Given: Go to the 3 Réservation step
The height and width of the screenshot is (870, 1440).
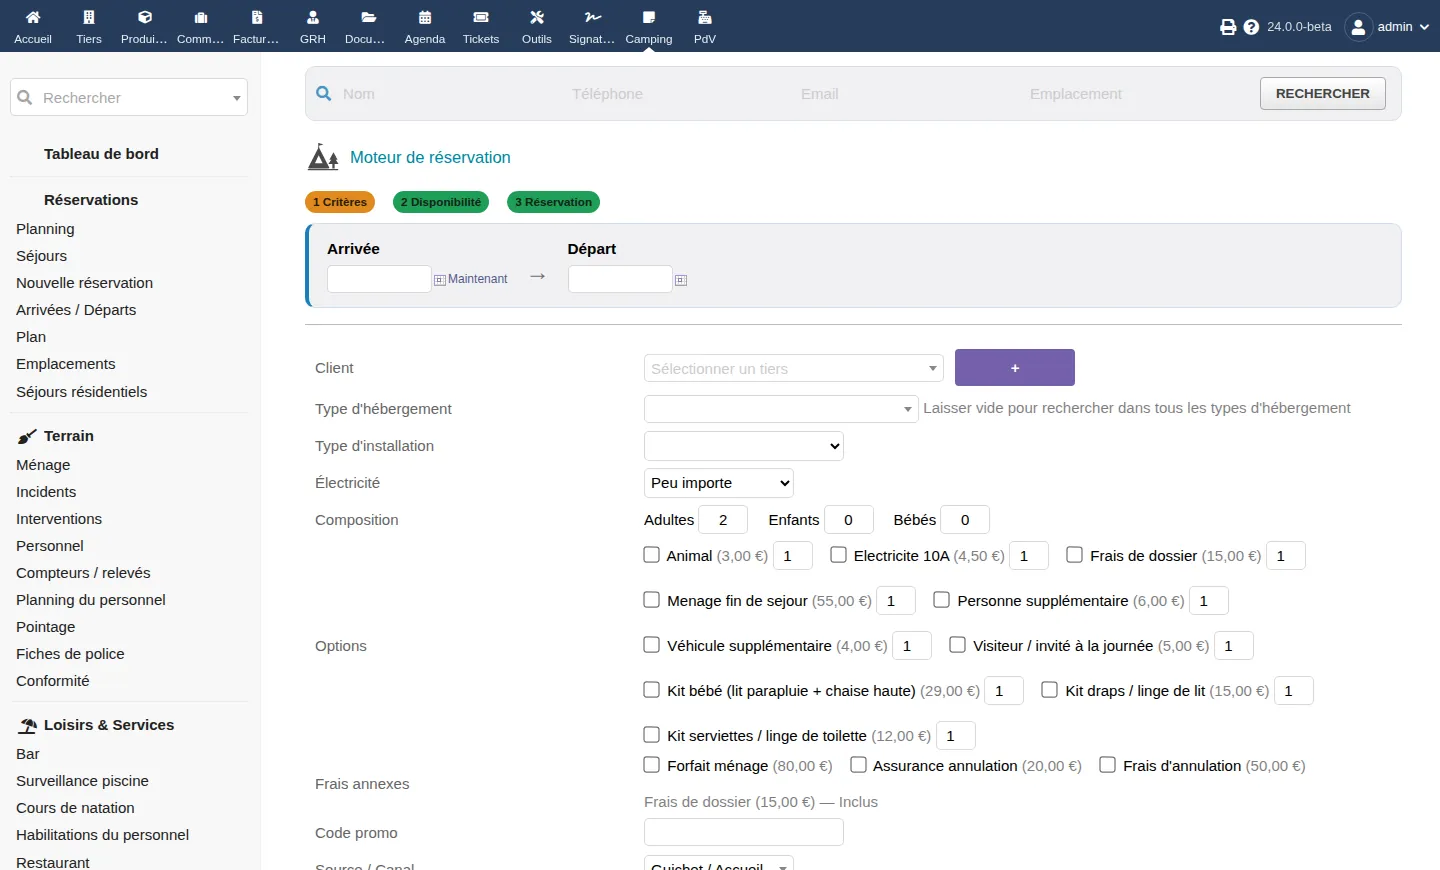Looking at the screenshot, I should [x=554, y=202].
